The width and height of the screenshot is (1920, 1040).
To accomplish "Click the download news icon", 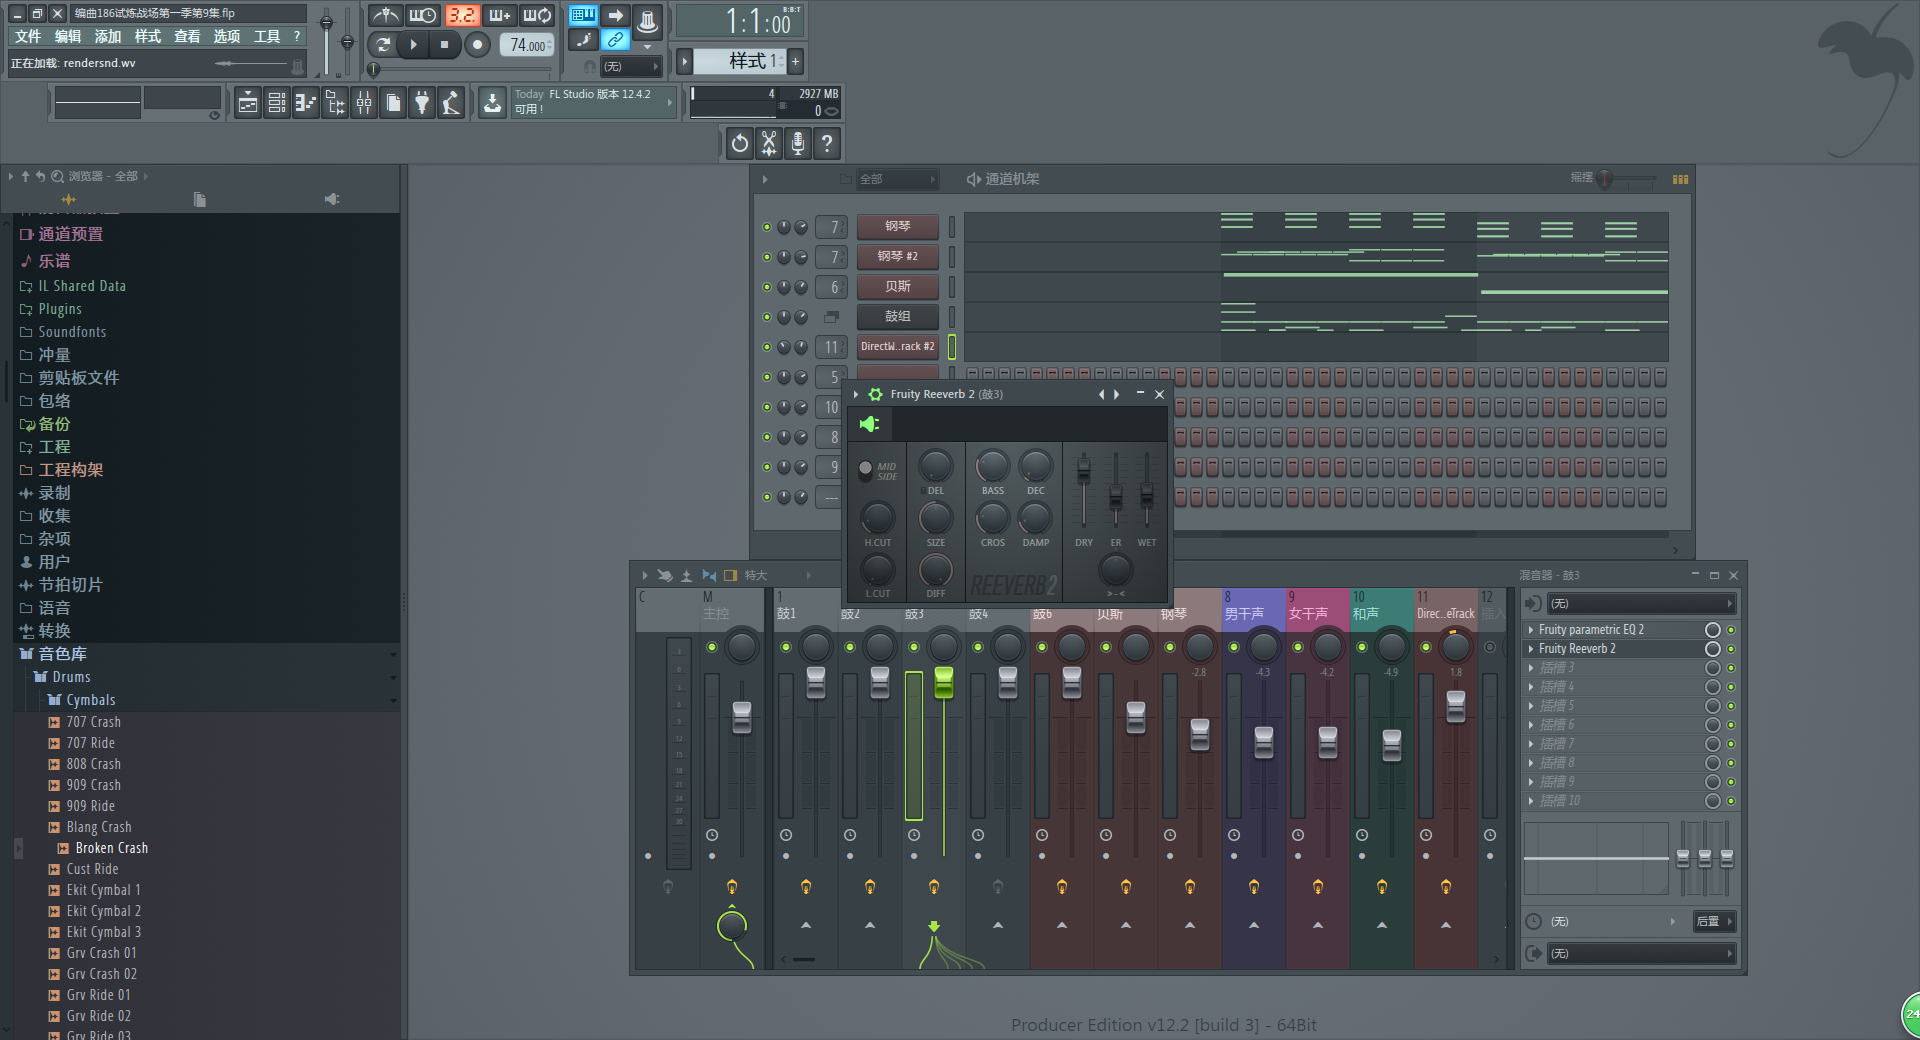I will pyautogui.click(x=492, y=103).
